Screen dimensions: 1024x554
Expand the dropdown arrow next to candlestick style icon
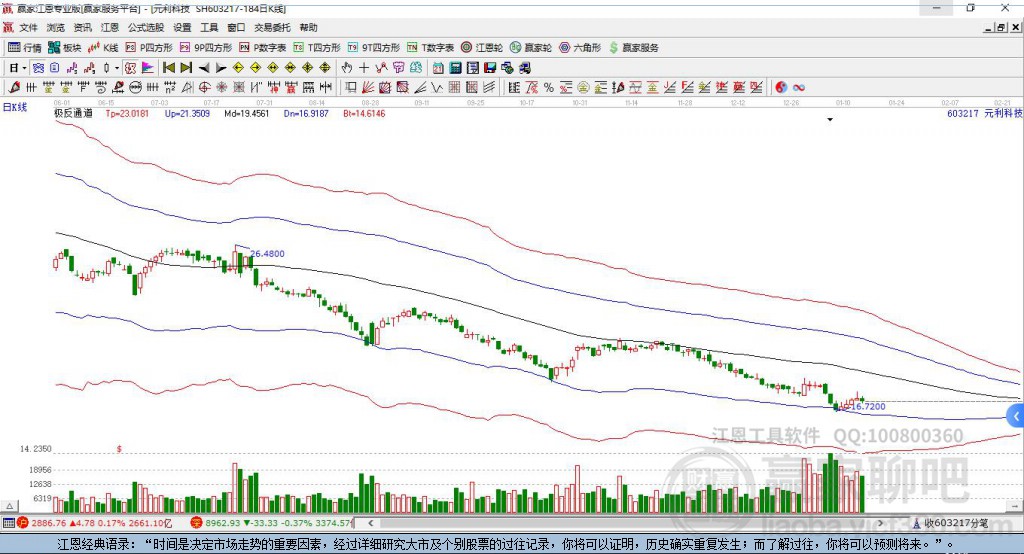[x=117, y=68]
